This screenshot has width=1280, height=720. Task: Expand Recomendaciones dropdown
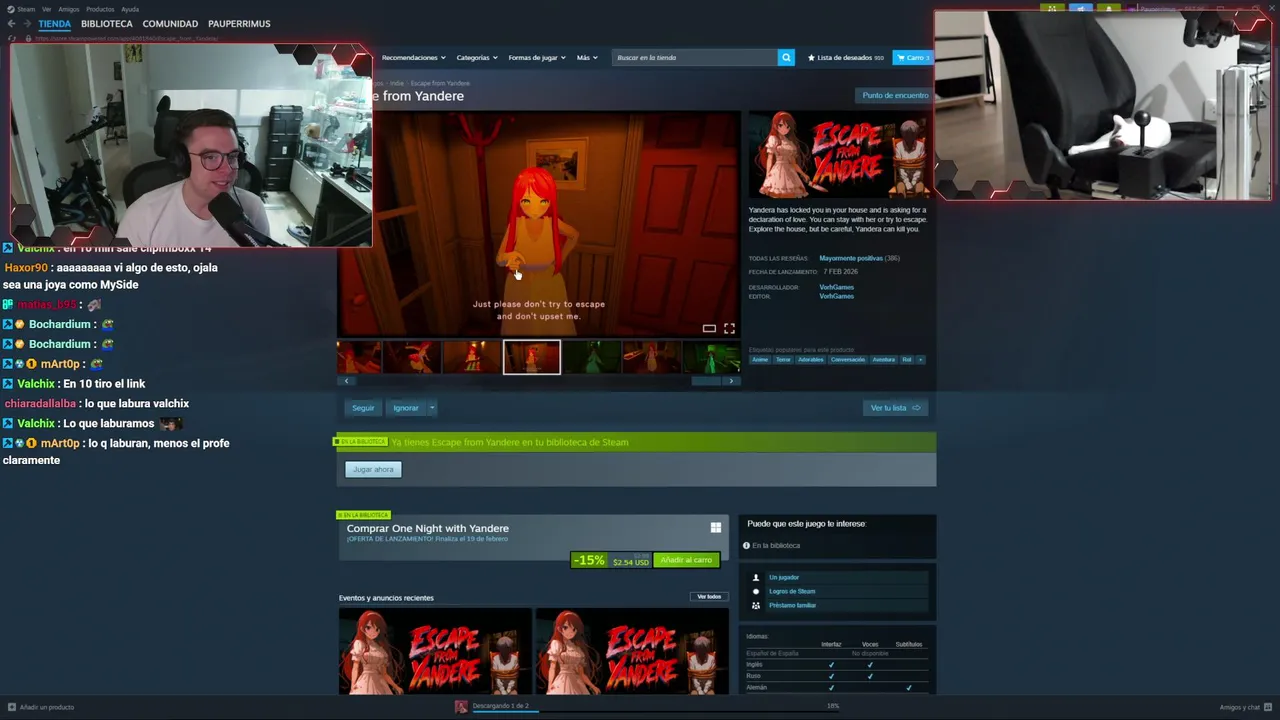(414, 57)
